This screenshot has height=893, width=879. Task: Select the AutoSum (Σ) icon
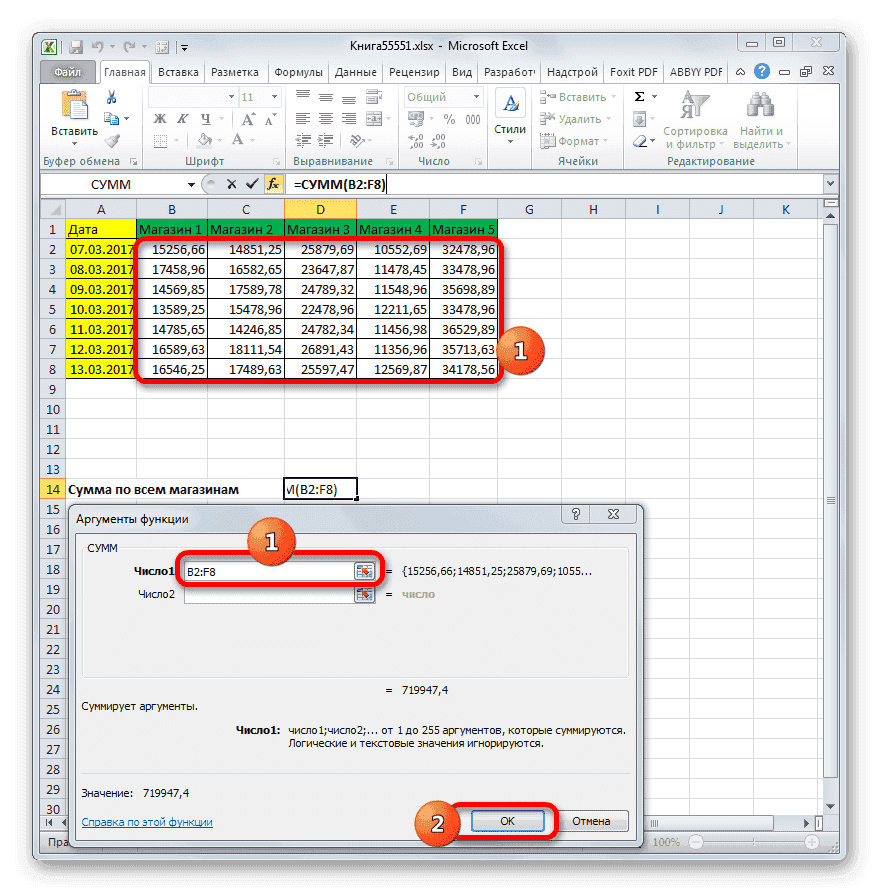click(x=639, y=95)
